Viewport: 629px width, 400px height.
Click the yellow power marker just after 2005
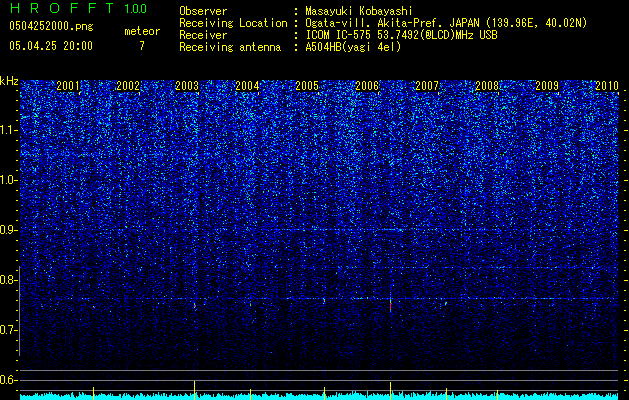pos(325,392)
